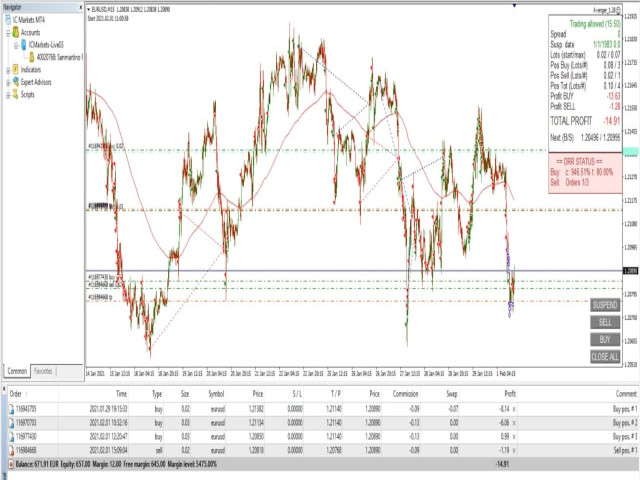Click the order icon for trade 116984668

(x=12, y=450)
